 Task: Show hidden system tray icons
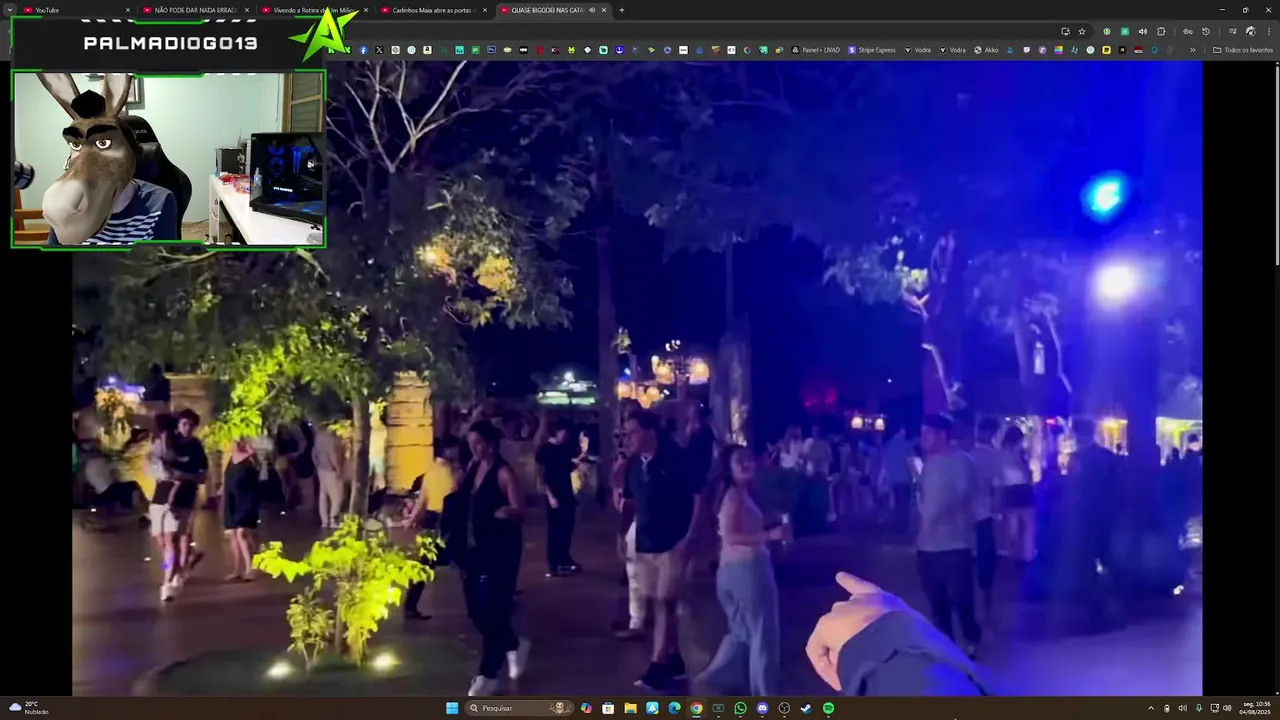(1150, 708)
